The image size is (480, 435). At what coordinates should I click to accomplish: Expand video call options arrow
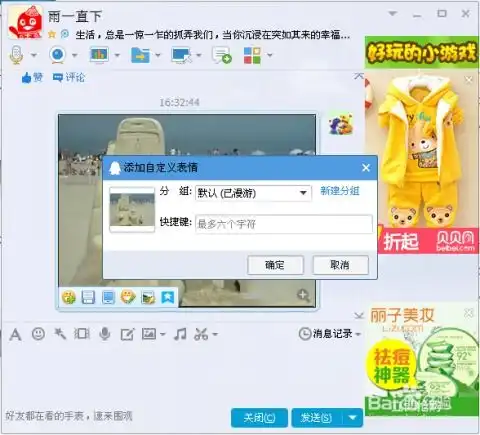[x=75, y=55]
